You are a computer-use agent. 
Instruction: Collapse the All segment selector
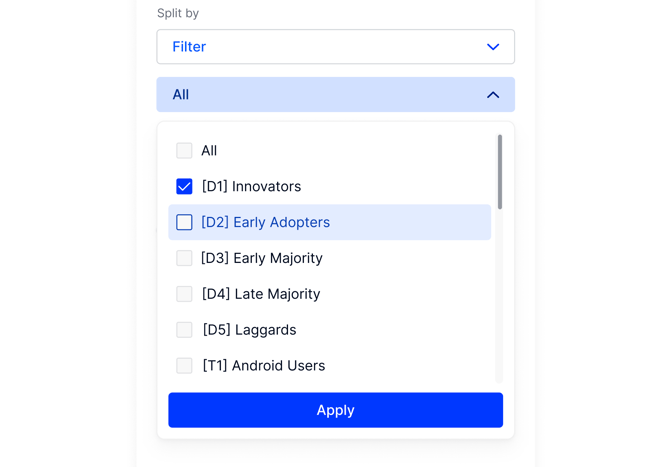(335, 95)
